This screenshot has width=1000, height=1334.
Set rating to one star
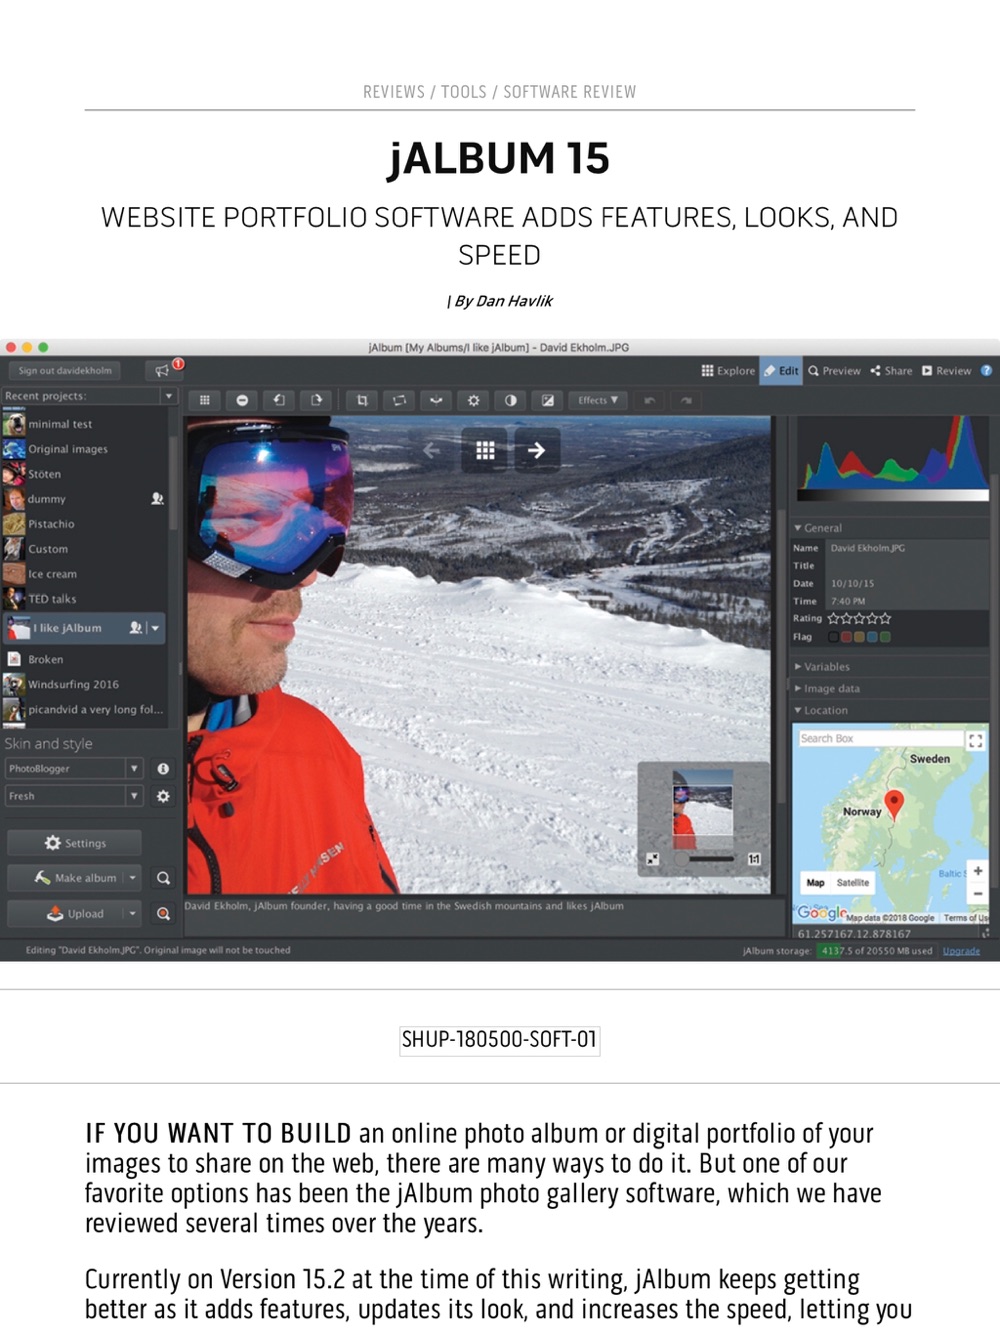click(833, 618)
